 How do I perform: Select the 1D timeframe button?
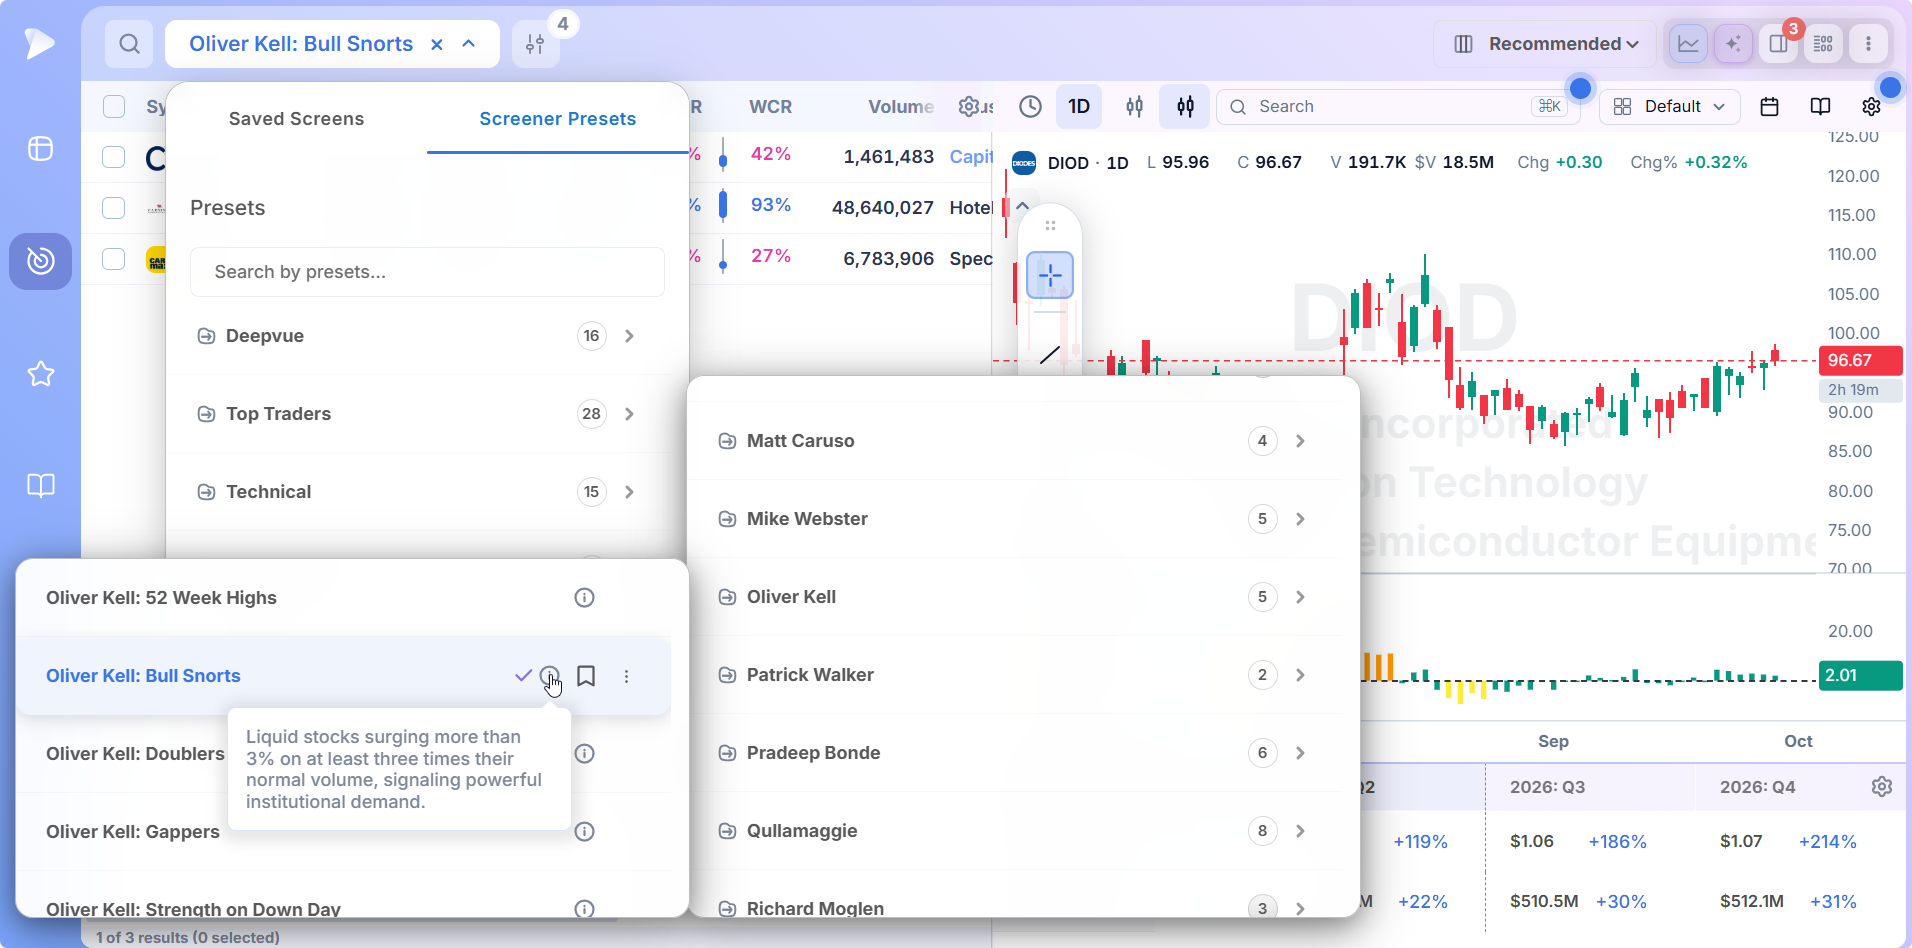click(1079, 107)
